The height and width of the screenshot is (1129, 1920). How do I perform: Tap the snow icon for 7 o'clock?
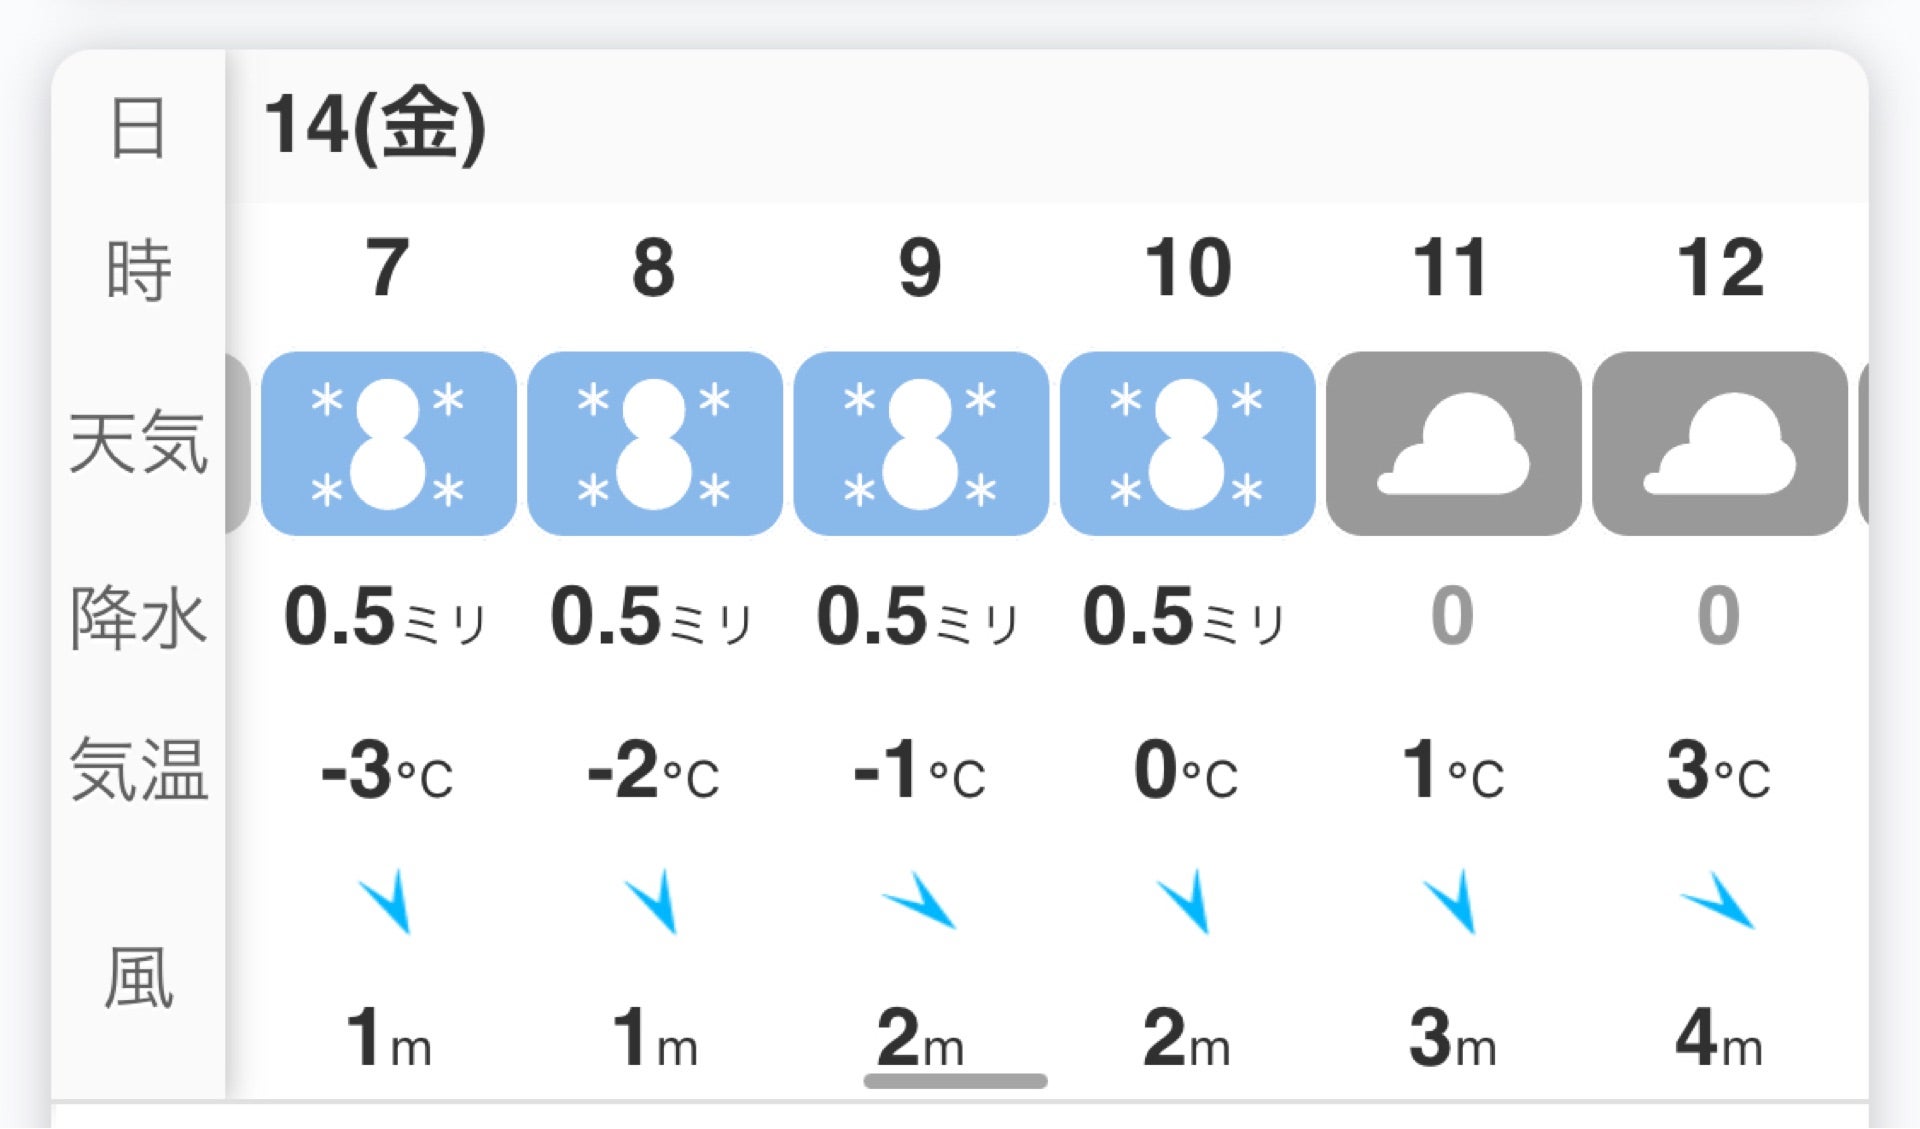[x=389, y=444]
